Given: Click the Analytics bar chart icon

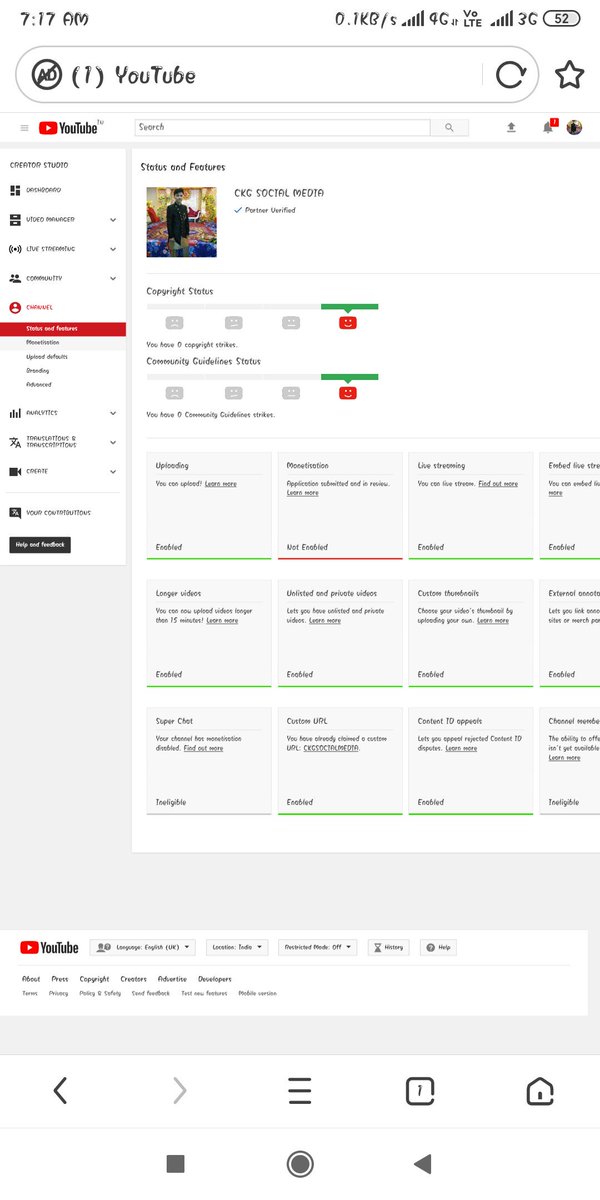Looking at the screenshot, I should click(x=15, y=413).
